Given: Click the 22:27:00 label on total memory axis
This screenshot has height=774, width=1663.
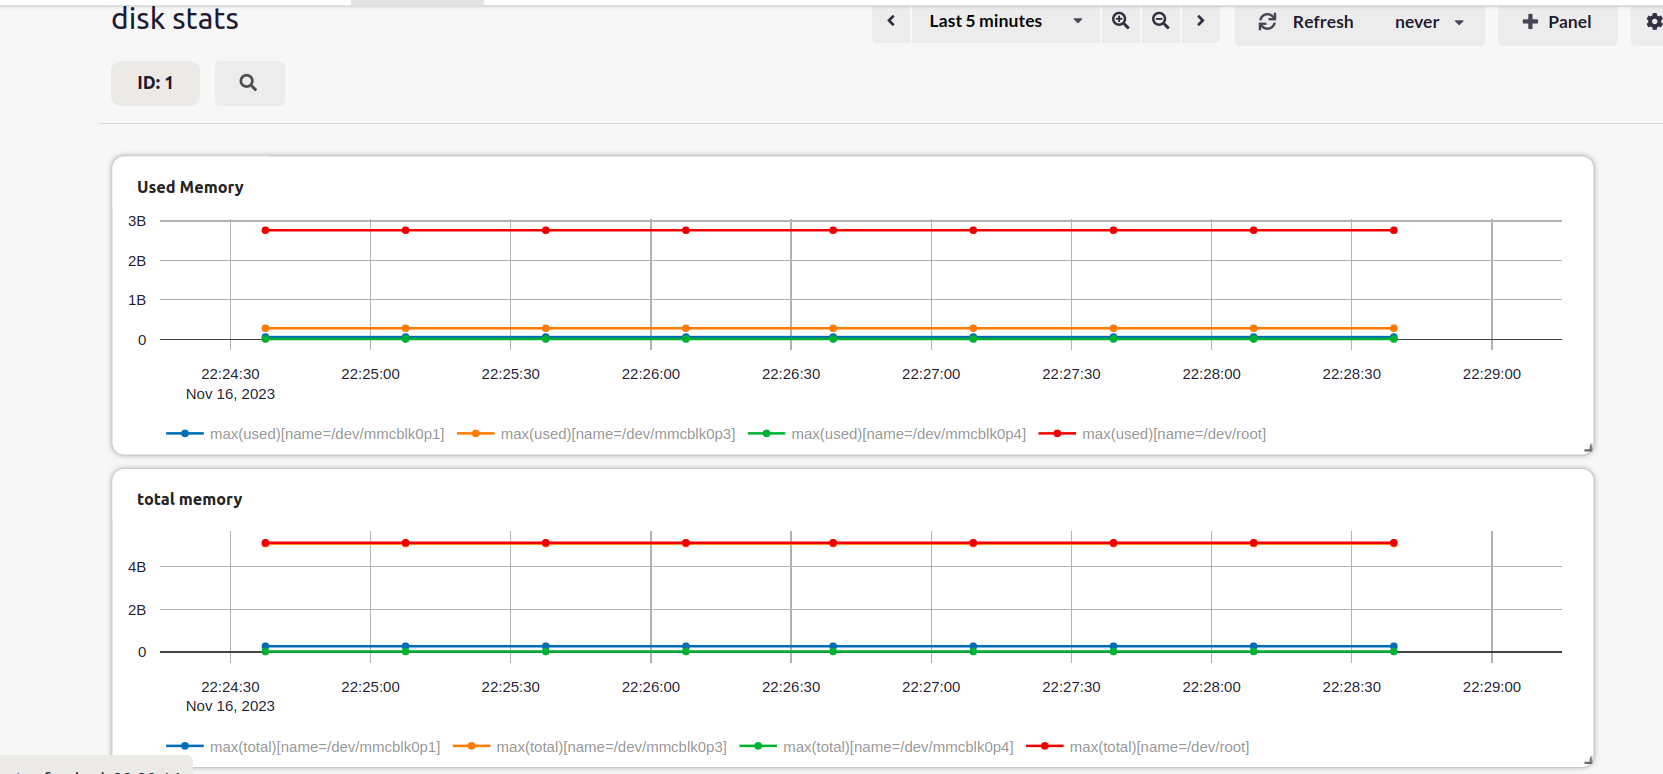Looking at the screenshot, I should (931, 687).
